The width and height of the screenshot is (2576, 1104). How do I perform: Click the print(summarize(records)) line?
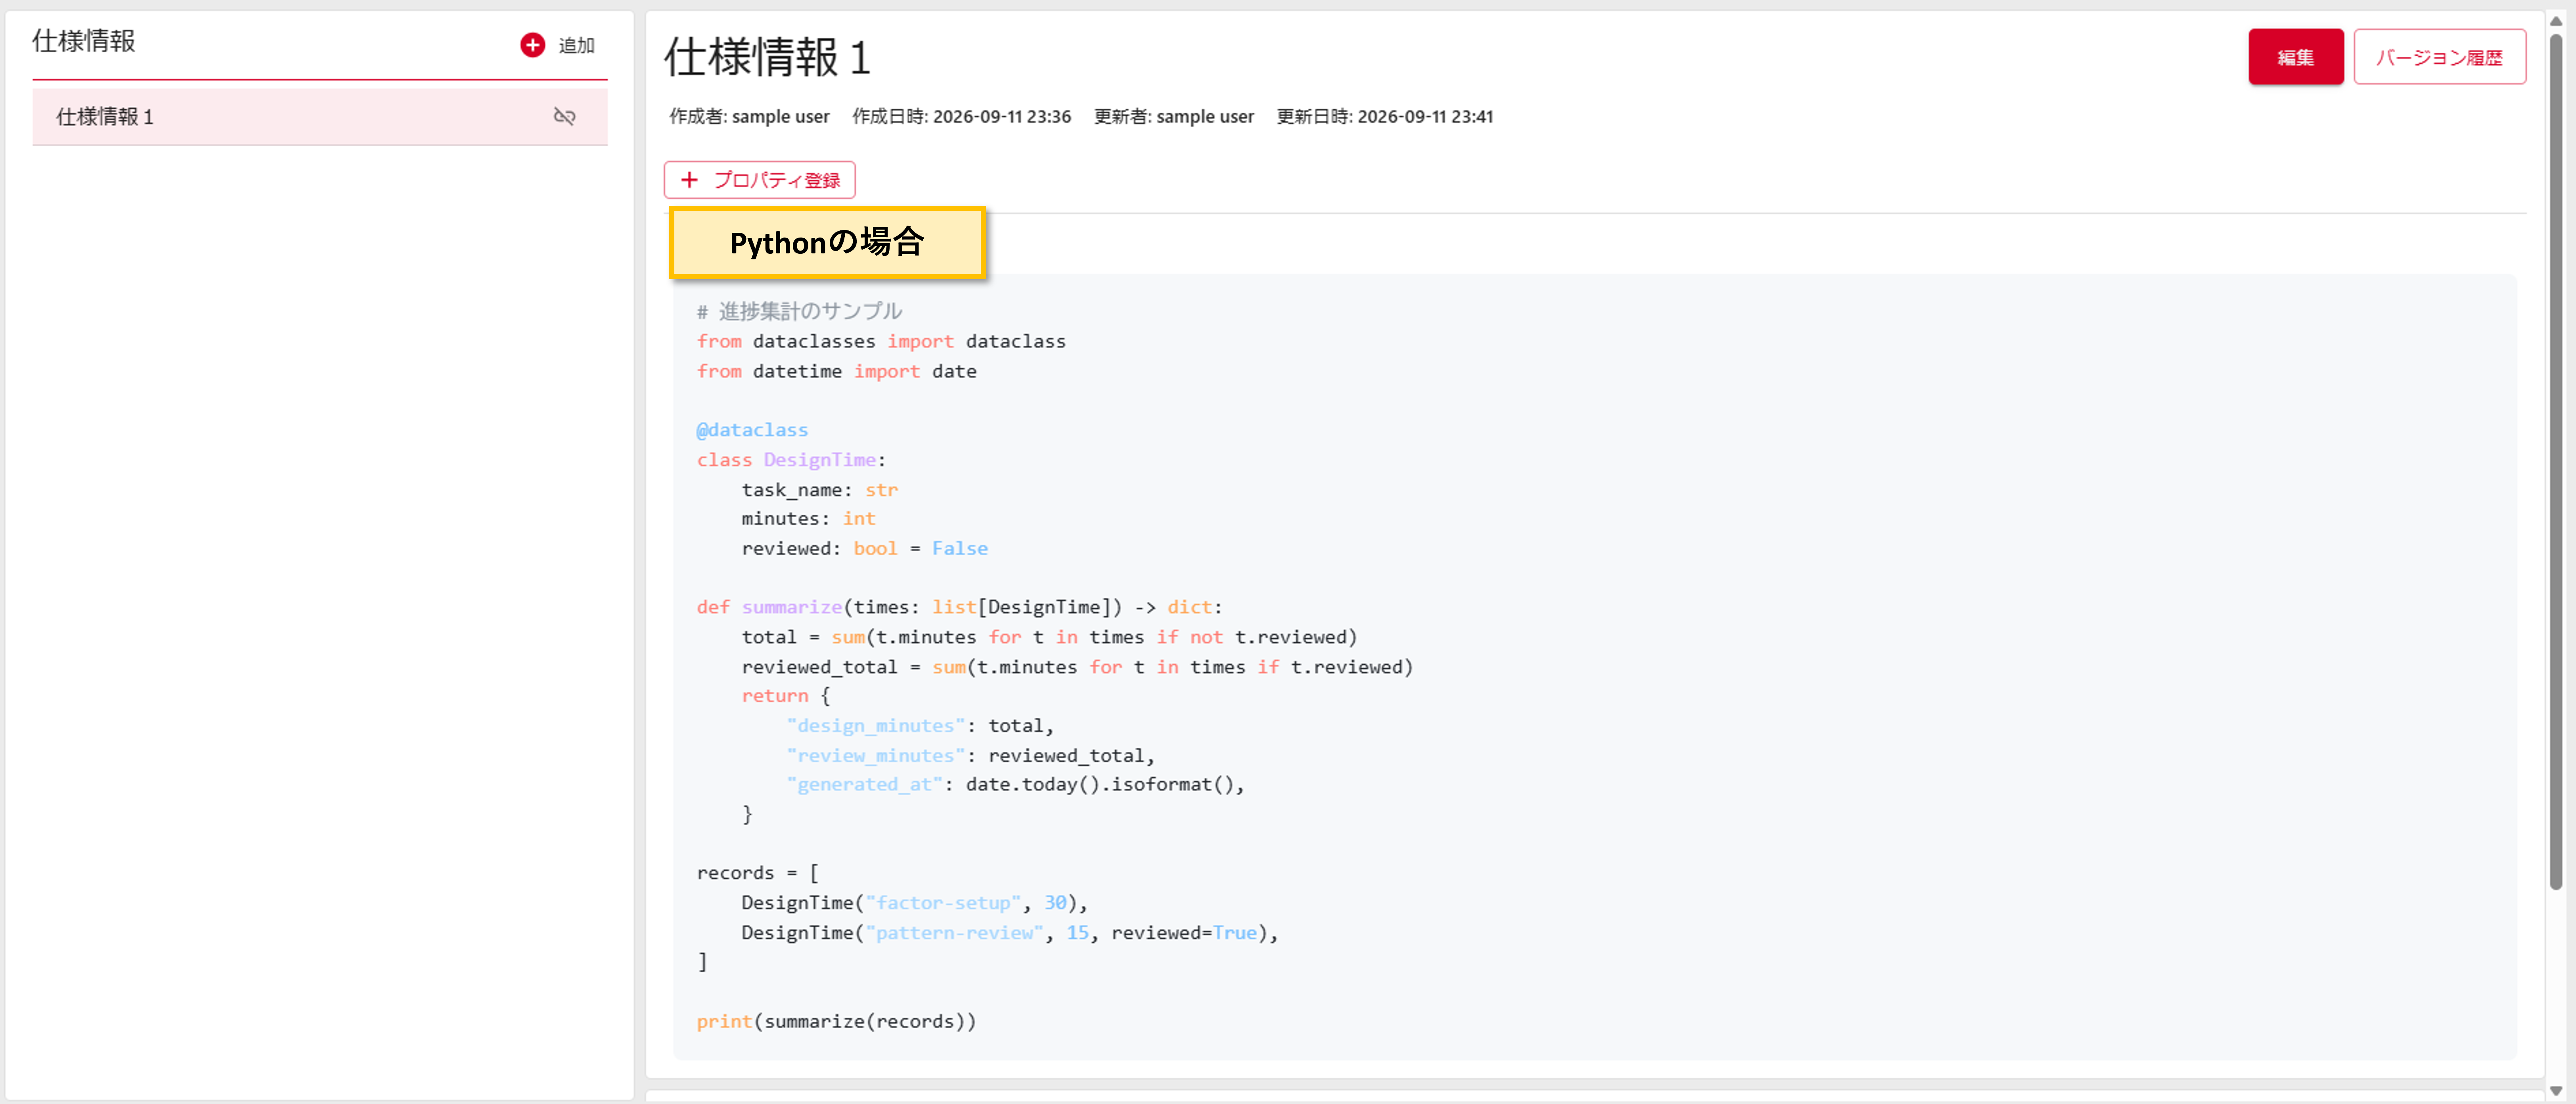pos(836,1021)
